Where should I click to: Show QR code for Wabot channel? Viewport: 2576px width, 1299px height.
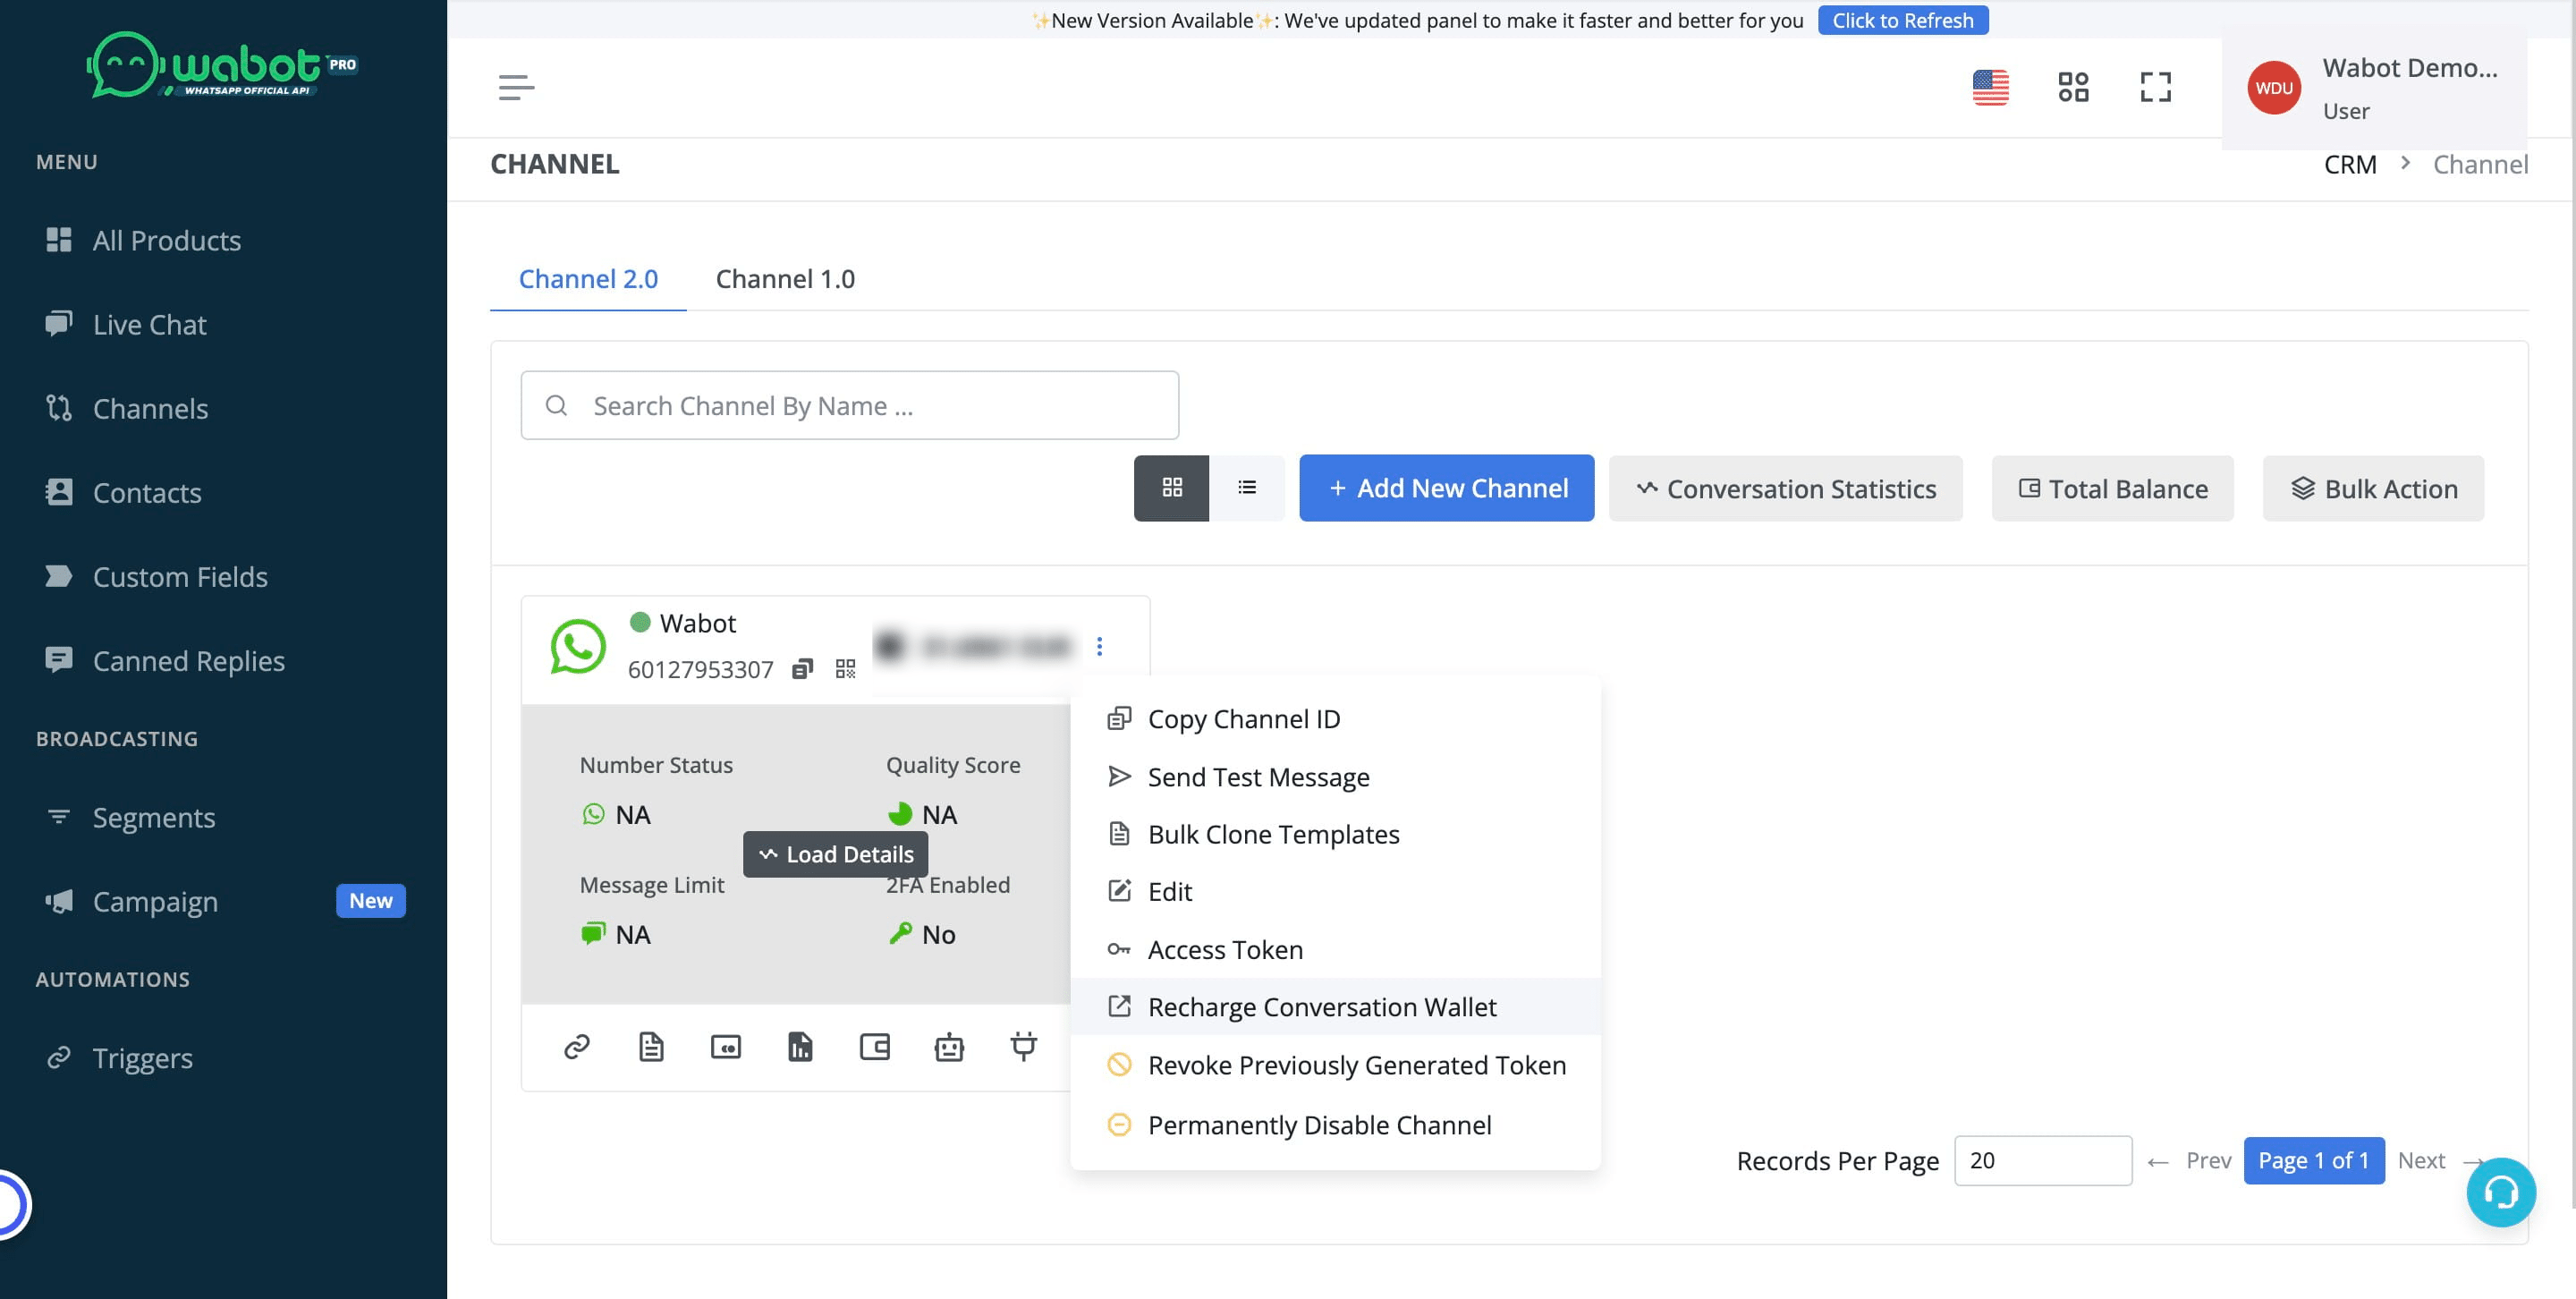click(x=845, y=669)
